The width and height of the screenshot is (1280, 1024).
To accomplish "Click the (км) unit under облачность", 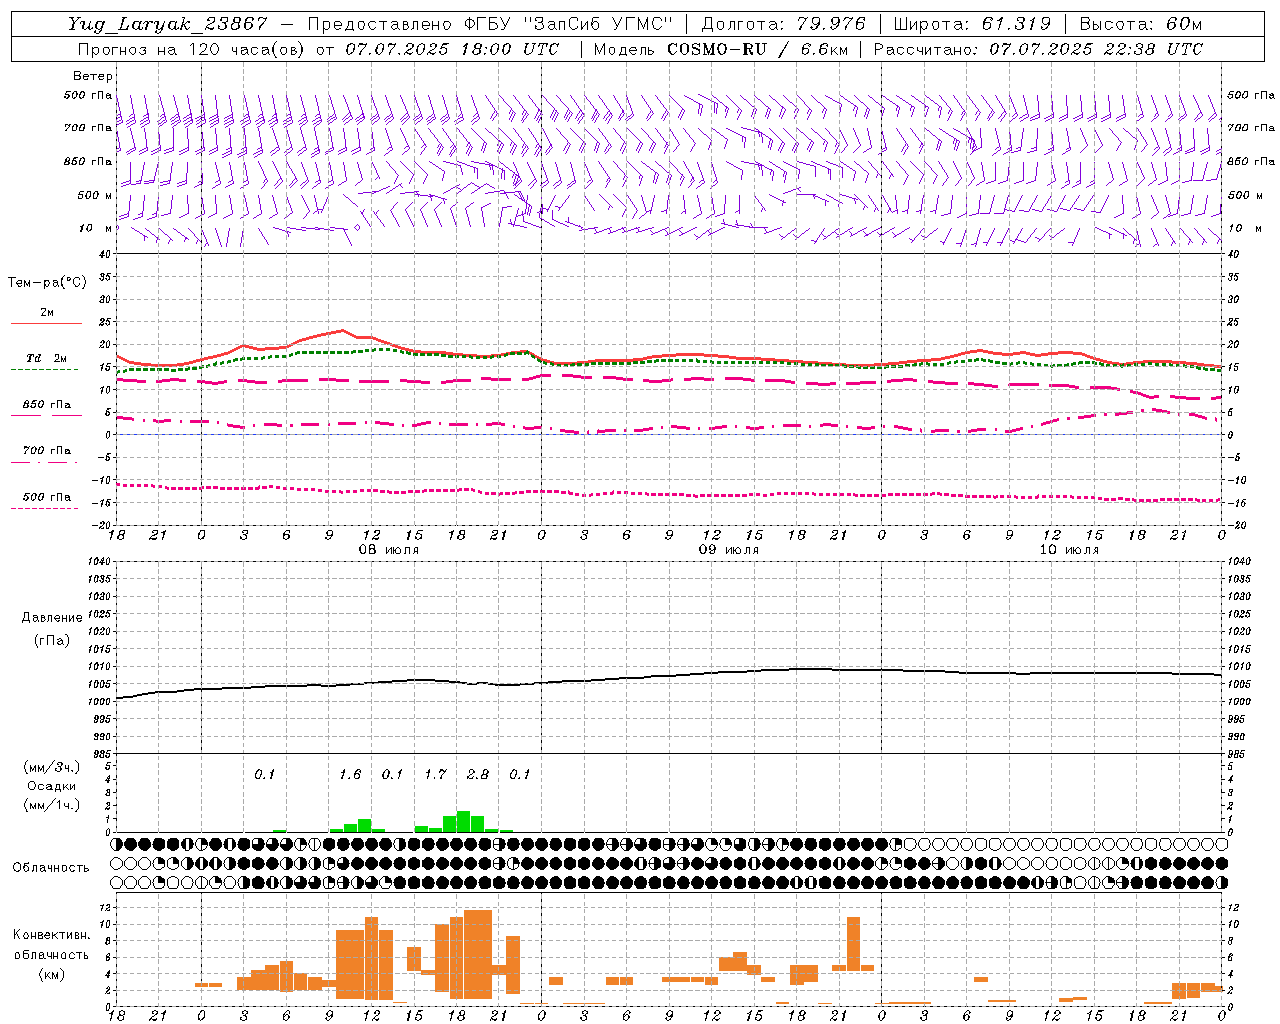I will (51, 974).
